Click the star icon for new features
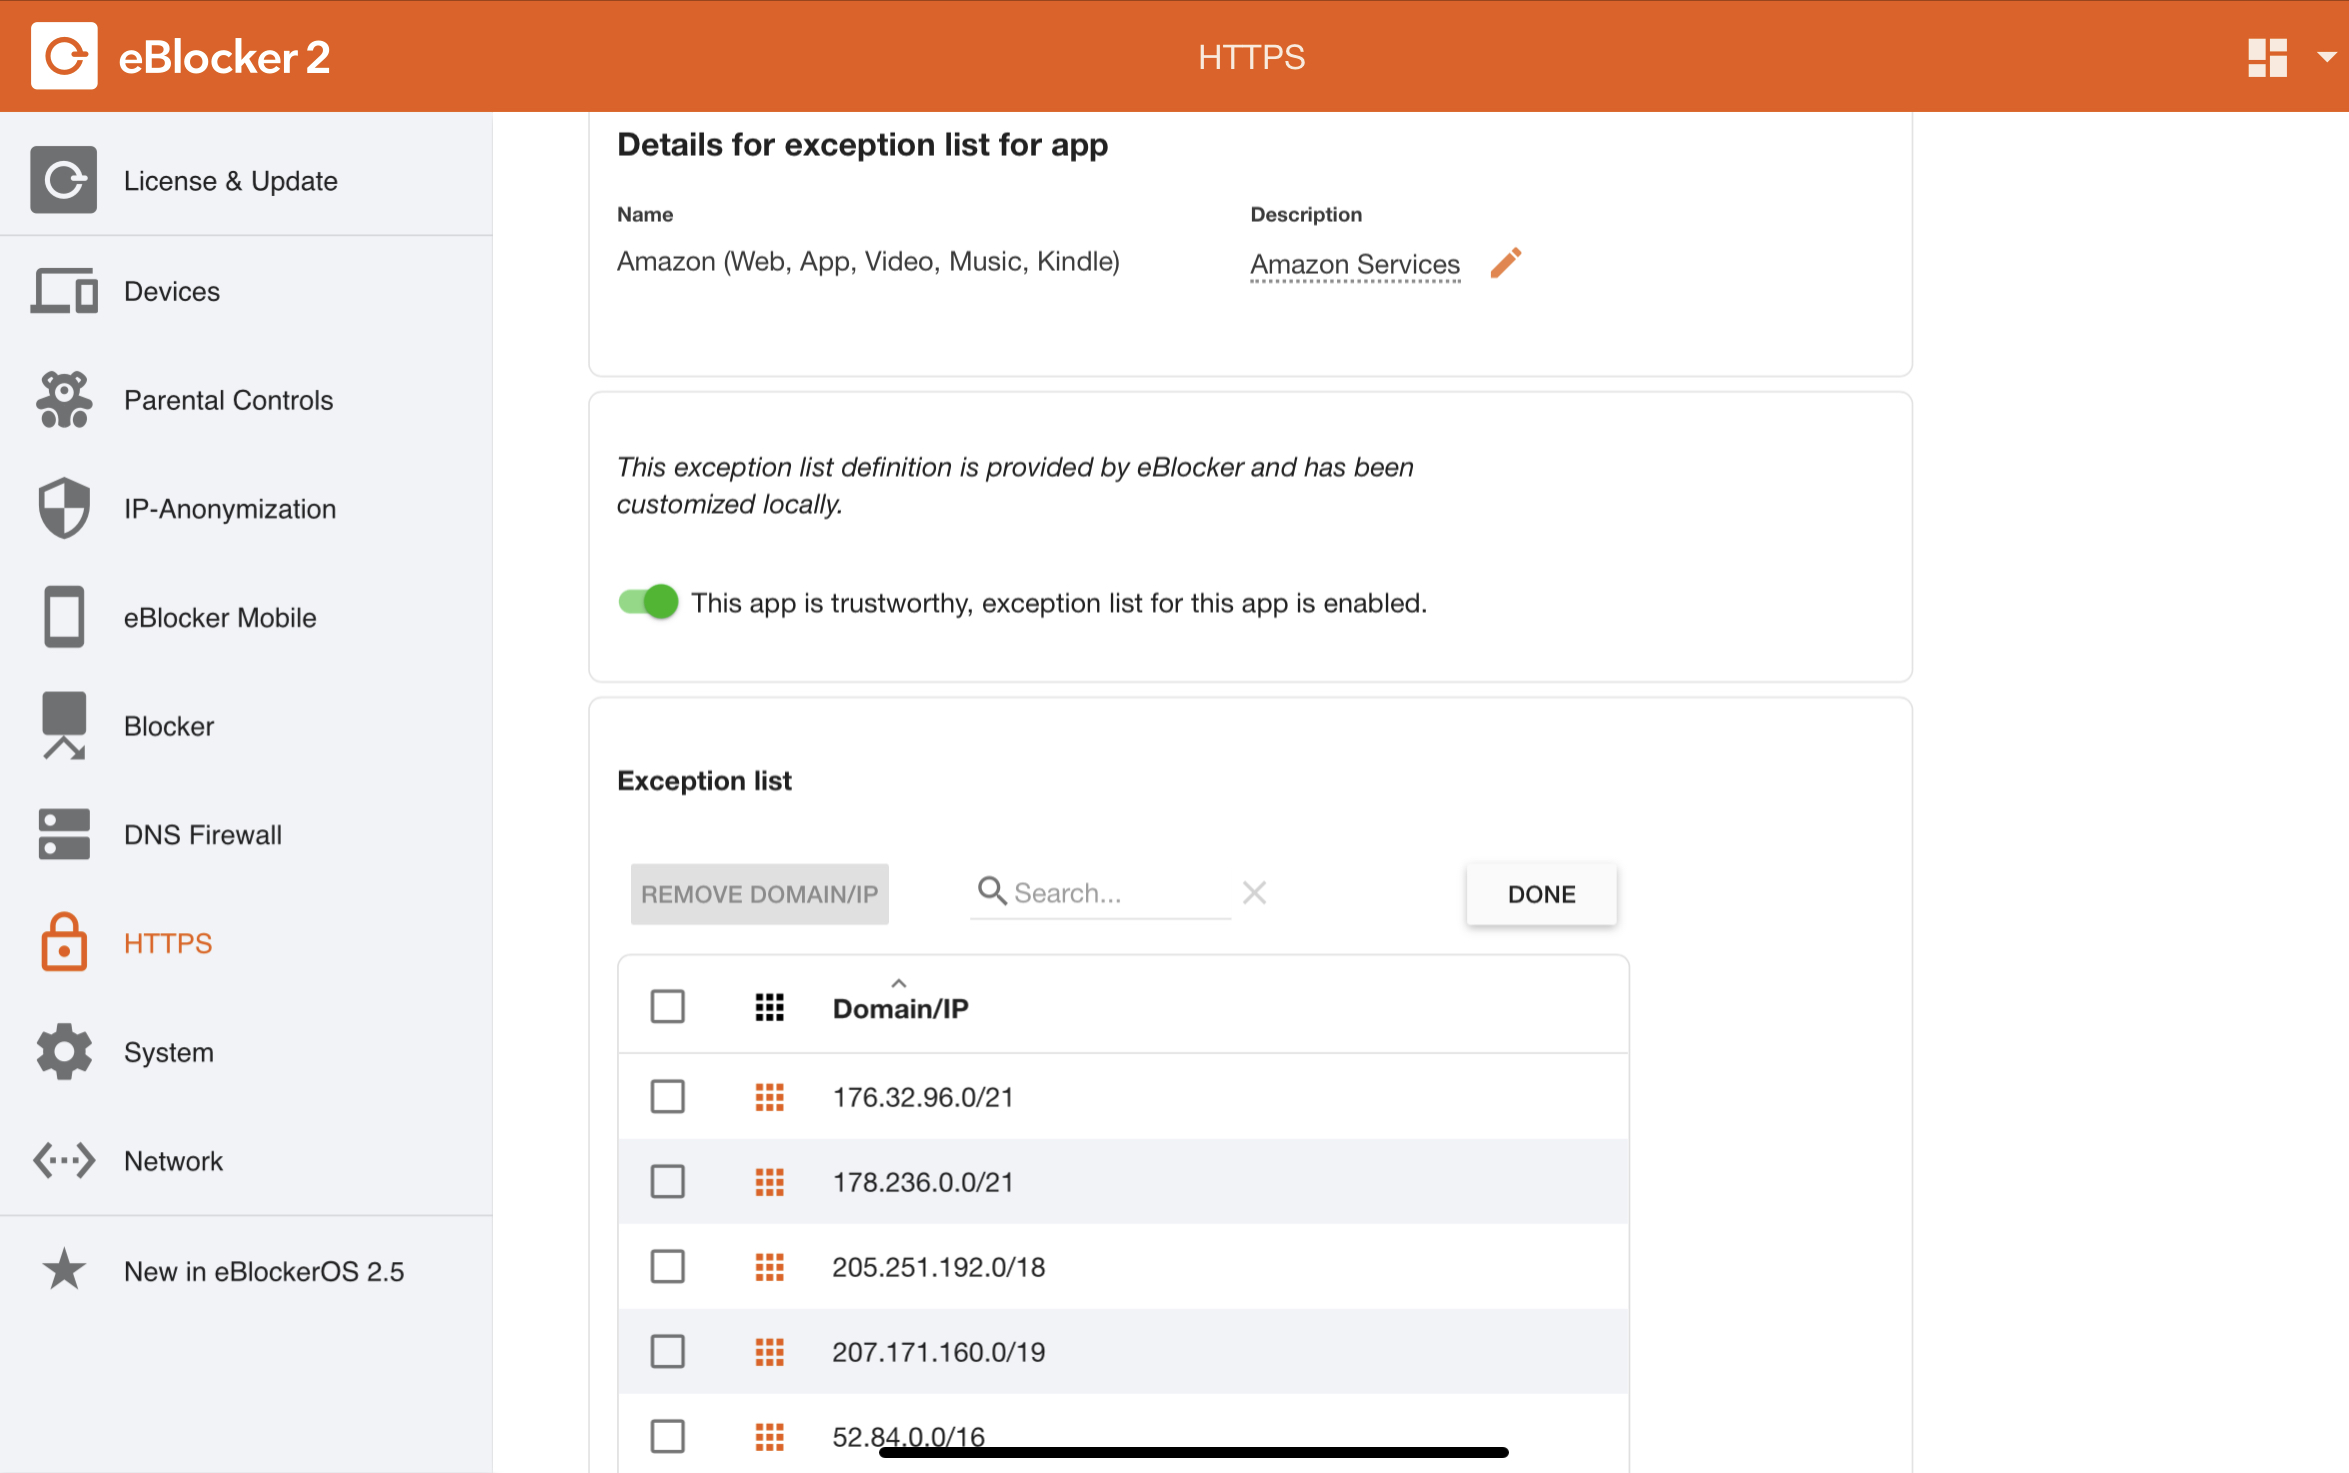Screen dimensions: 2349x1473 (64, 1270)
